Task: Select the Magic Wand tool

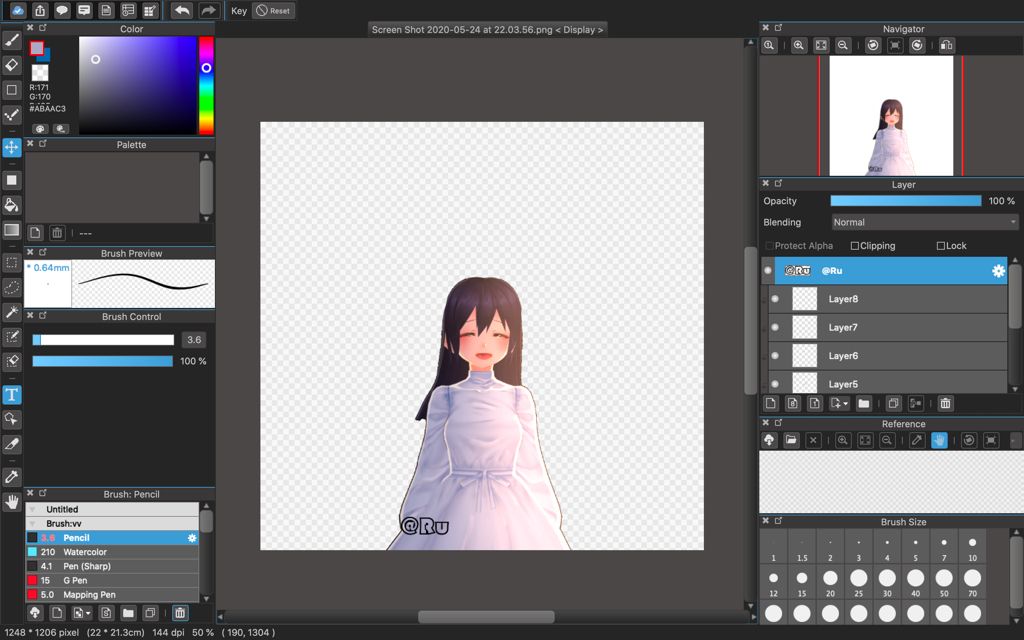Action: click(x=12, y=312)
